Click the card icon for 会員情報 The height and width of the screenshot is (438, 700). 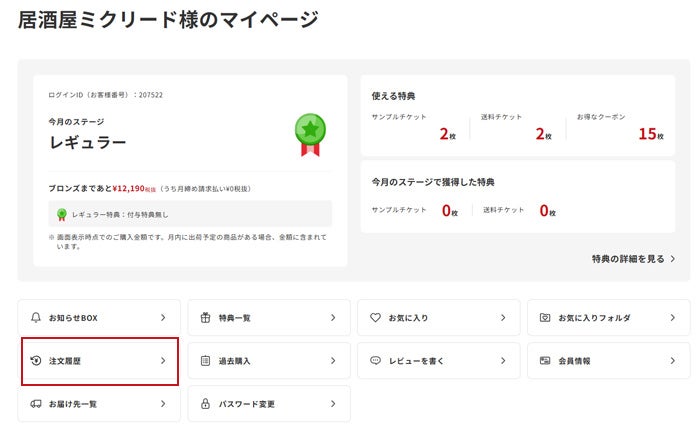pos(545,360)
